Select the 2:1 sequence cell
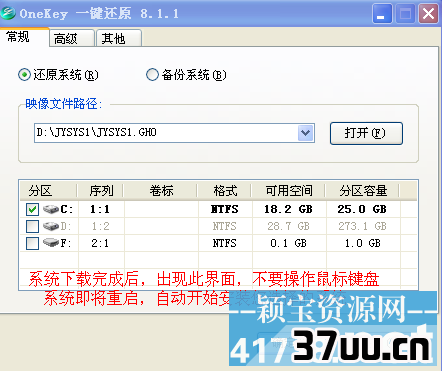Viewport: 442px width, 371px height. (x=100, y=243)
